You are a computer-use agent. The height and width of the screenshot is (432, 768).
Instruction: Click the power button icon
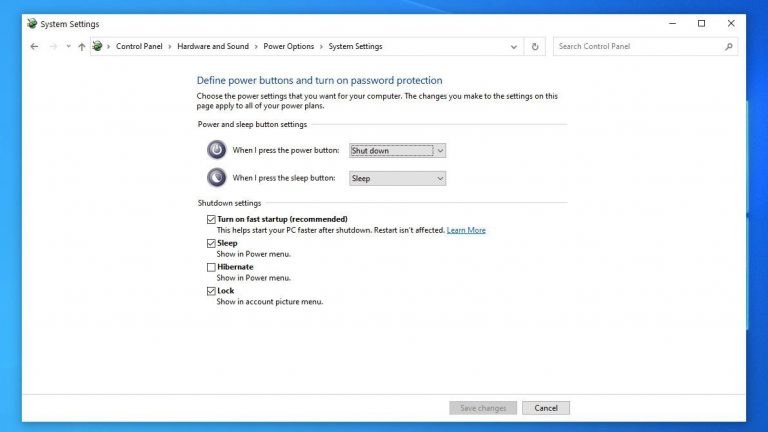pyautogui.click(x=216, y=150)
